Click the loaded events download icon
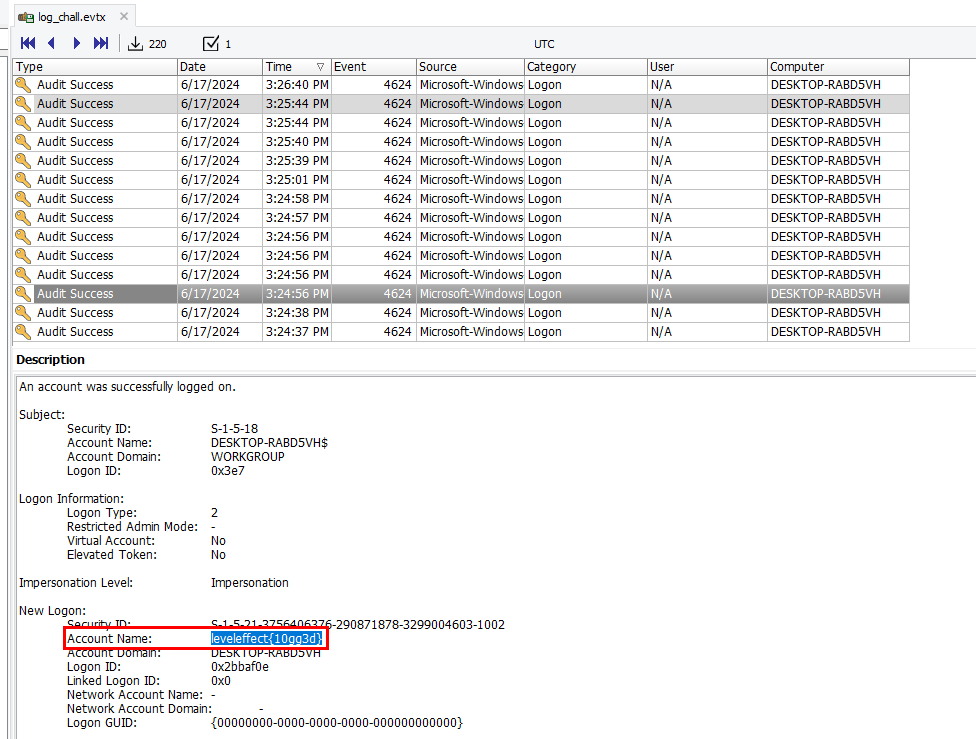 (136, 43)
